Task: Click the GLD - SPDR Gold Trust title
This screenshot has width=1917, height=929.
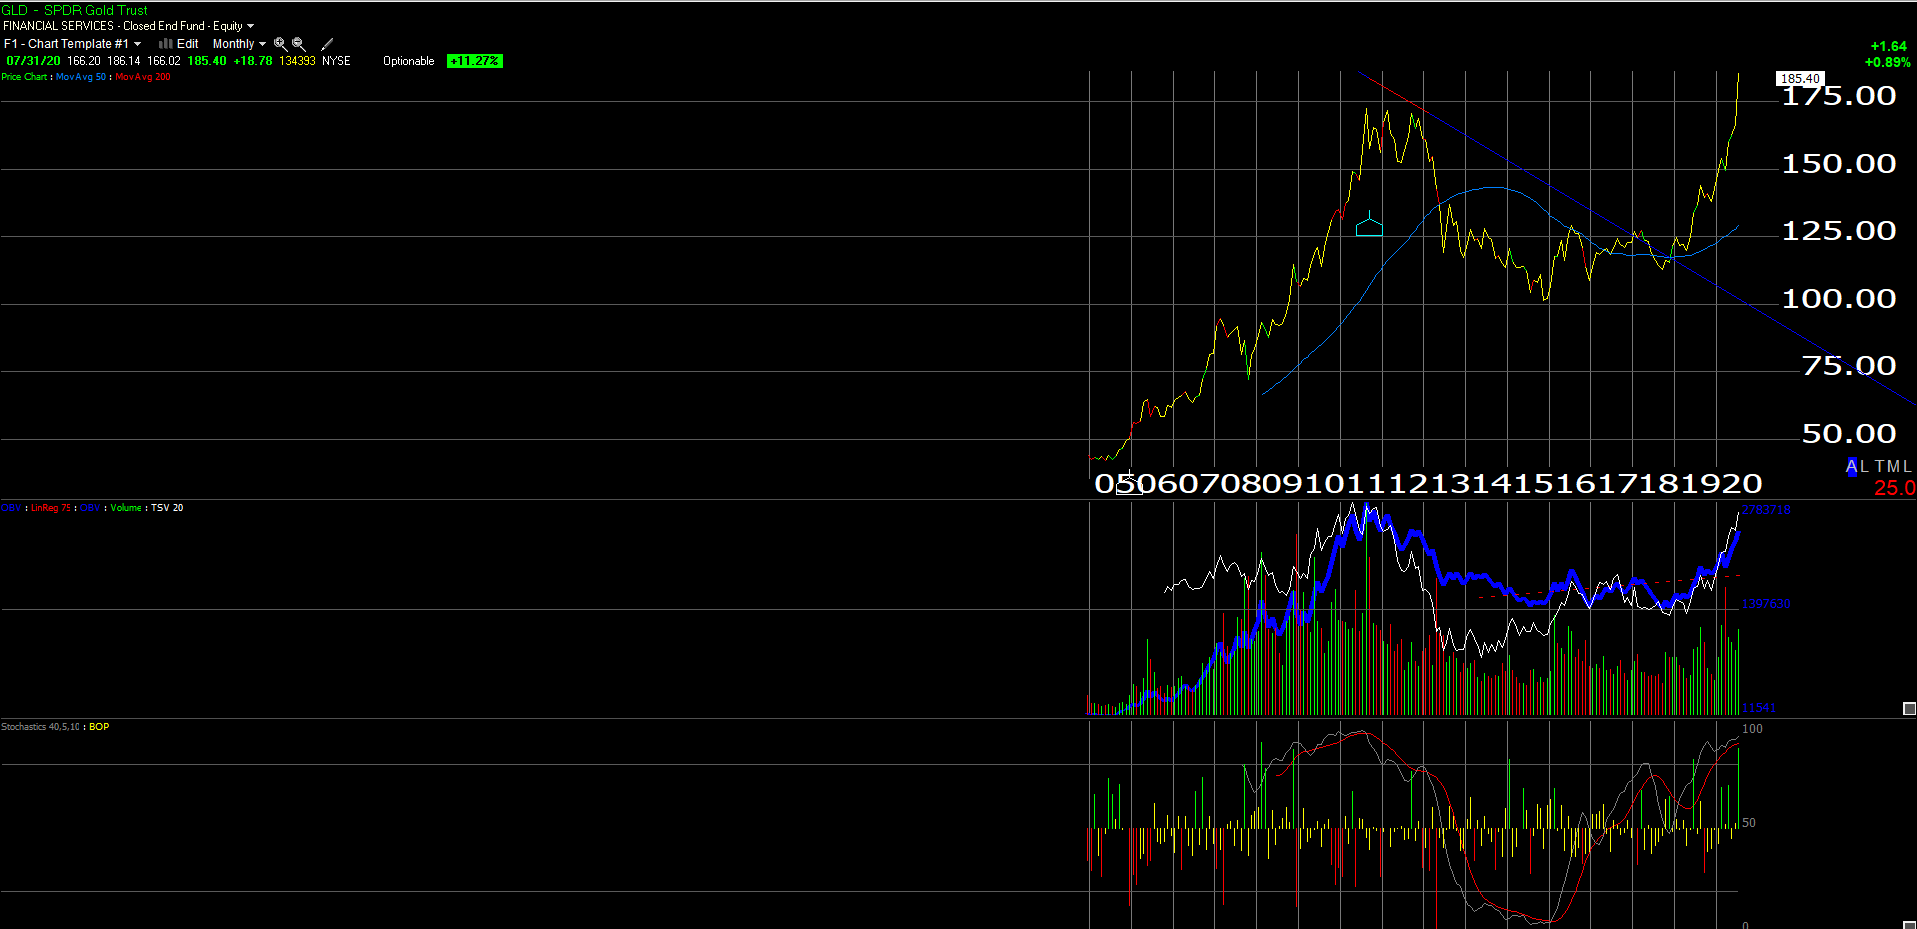Action: click(75, 10)
